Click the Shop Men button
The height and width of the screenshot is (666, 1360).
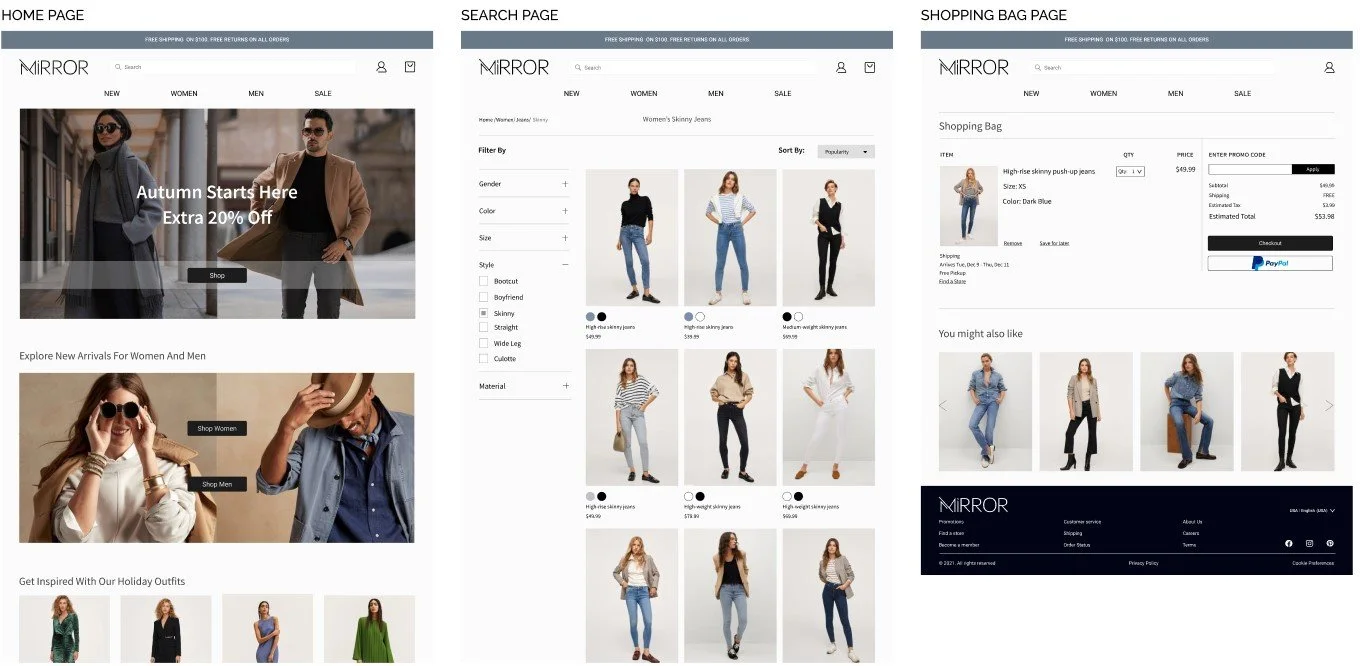click(x=217, y=484)
